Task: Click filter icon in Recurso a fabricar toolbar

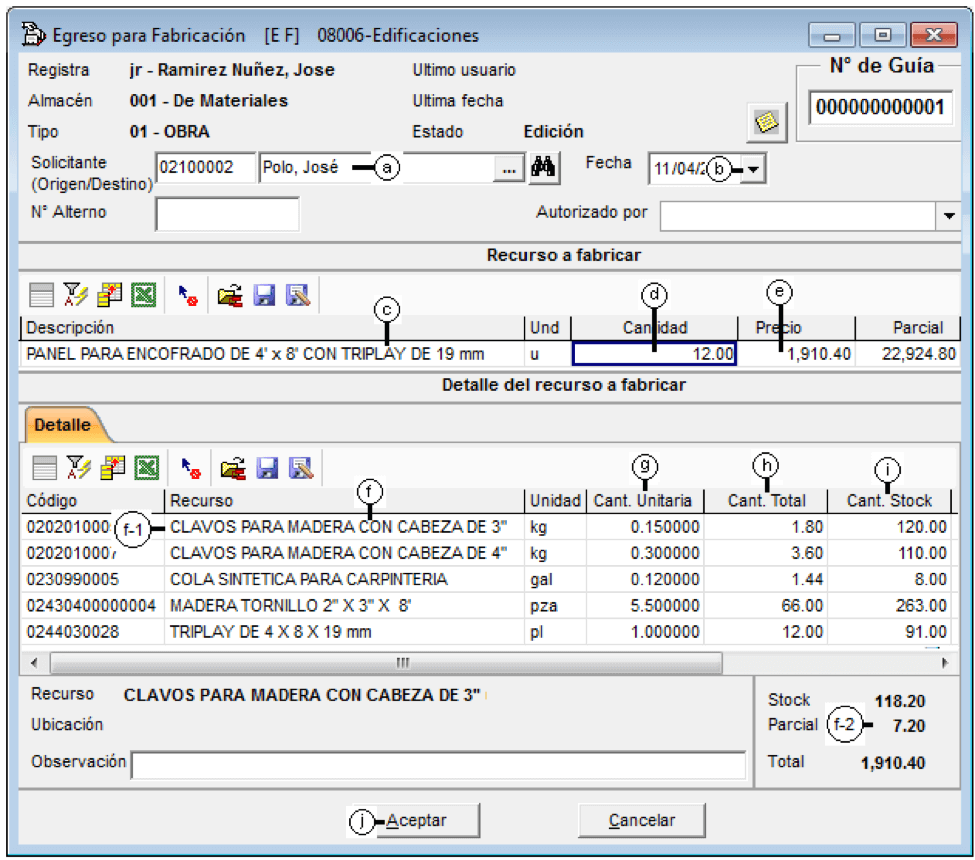Action: pyautogui.click(x=75, y=294)
